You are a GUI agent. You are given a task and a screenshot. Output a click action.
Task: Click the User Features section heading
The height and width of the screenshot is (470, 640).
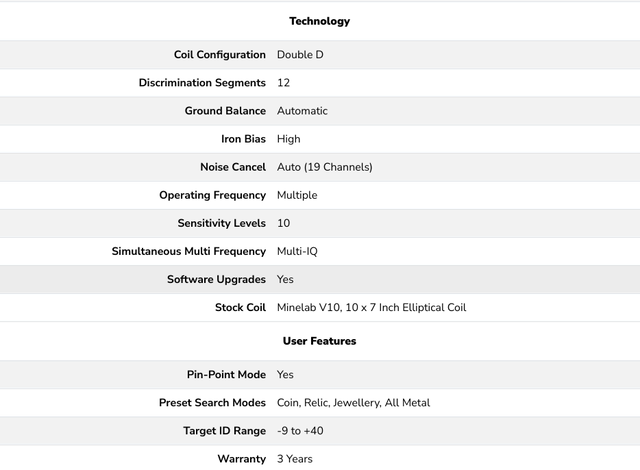click(319, 341)
